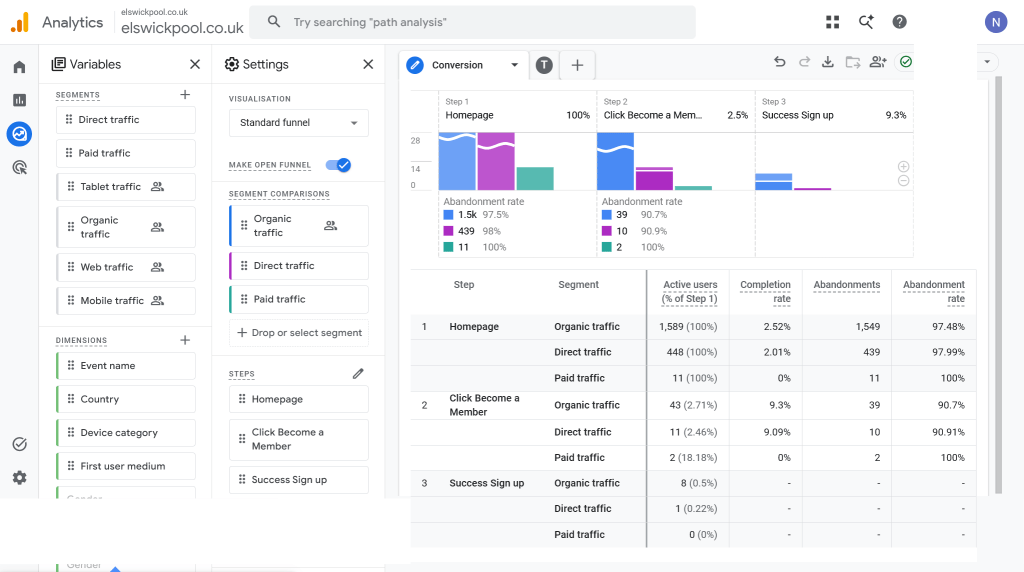This screenshot has width=1024, height=572.
Task: Select First user medium dimension
Action: tap(126, 466)
